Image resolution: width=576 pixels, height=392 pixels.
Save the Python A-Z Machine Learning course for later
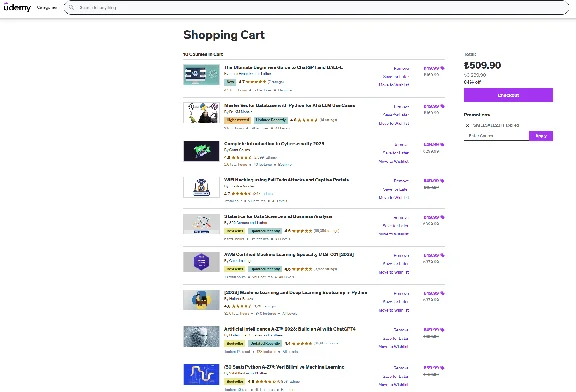396,377
